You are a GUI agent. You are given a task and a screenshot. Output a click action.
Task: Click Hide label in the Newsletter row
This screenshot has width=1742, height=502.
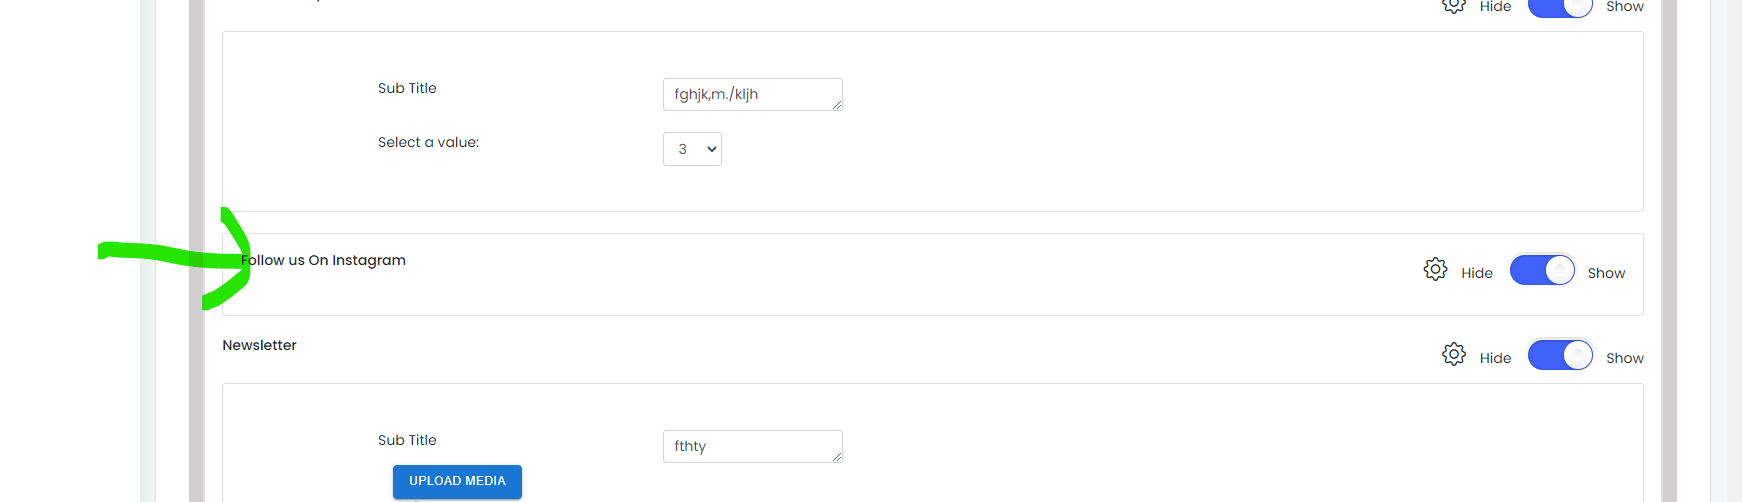1495,358
